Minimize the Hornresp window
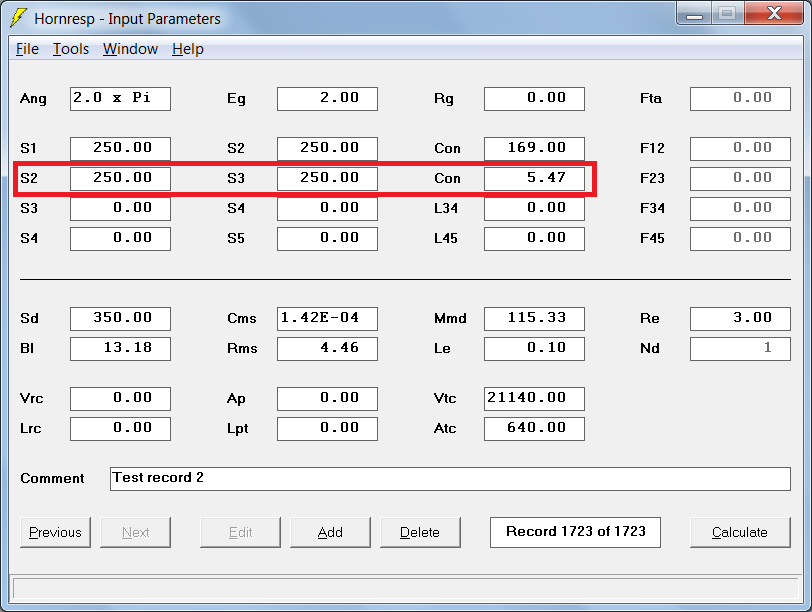812x612 pixels. point(694,14)
